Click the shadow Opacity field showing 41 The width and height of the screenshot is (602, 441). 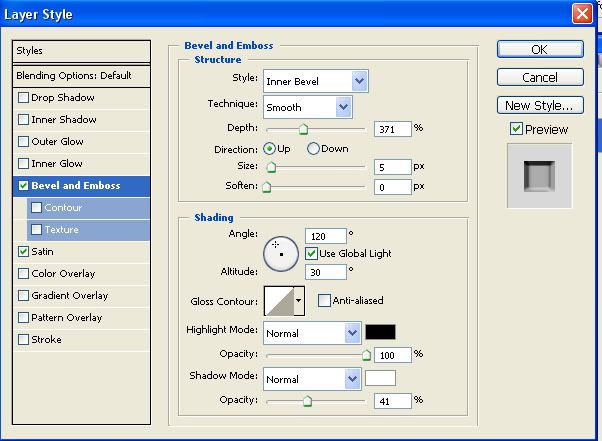(393, 401)
